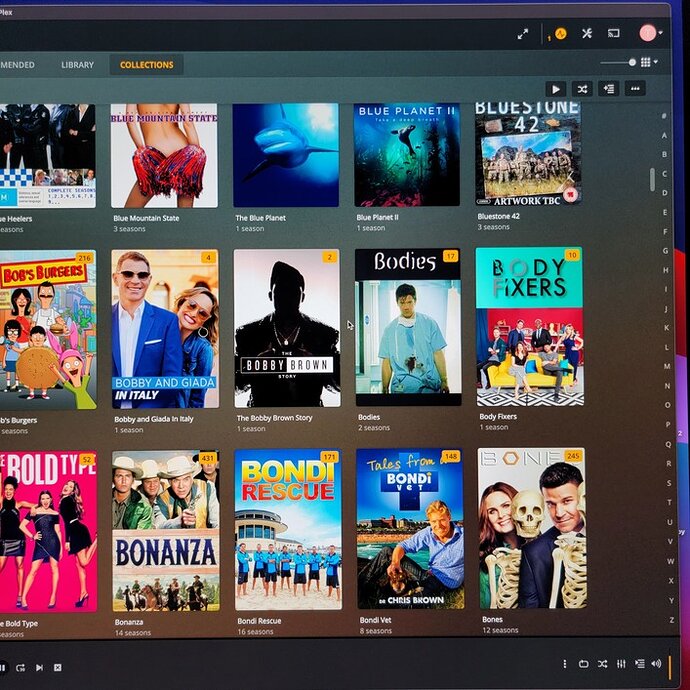Screen dimensions: 690x690
Task: Open player bar vertical dots menu
Action: [565, 664]
